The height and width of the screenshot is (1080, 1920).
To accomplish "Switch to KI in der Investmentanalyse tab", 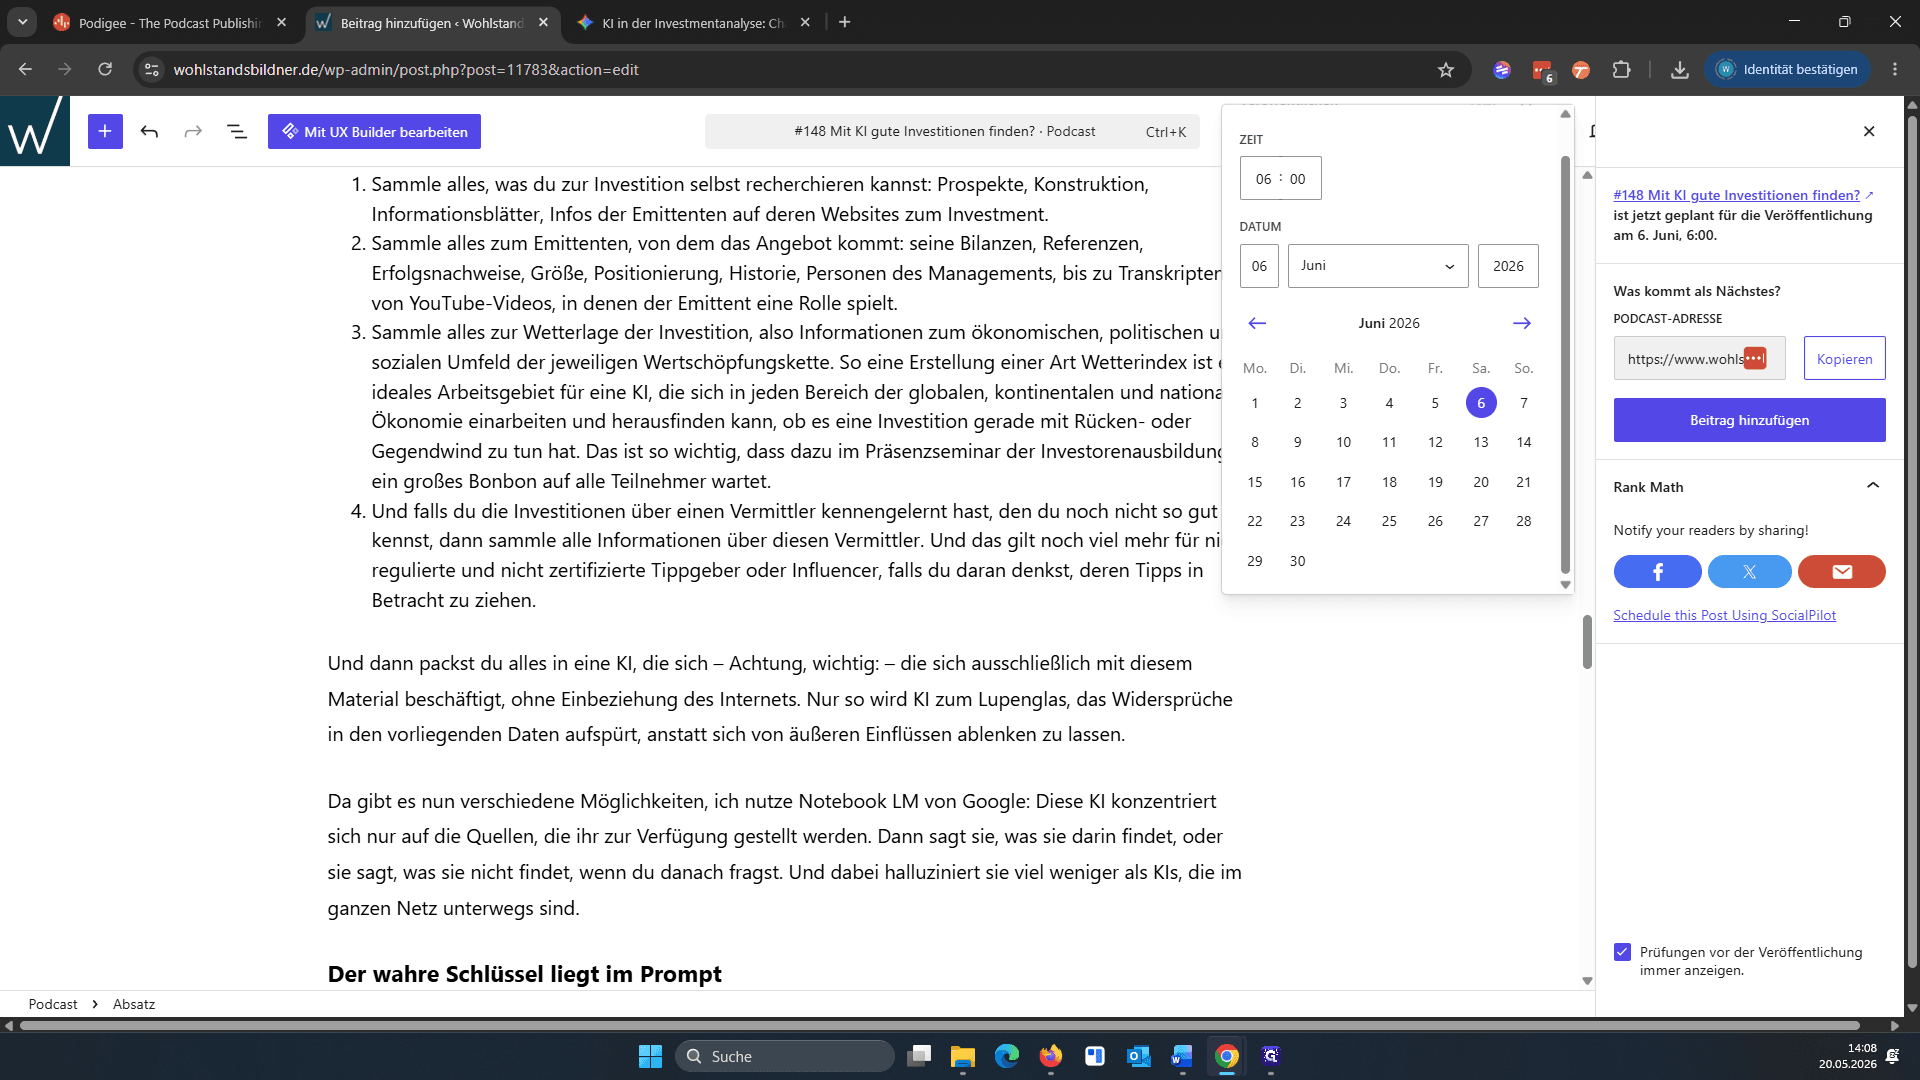I will click(693, 22).
